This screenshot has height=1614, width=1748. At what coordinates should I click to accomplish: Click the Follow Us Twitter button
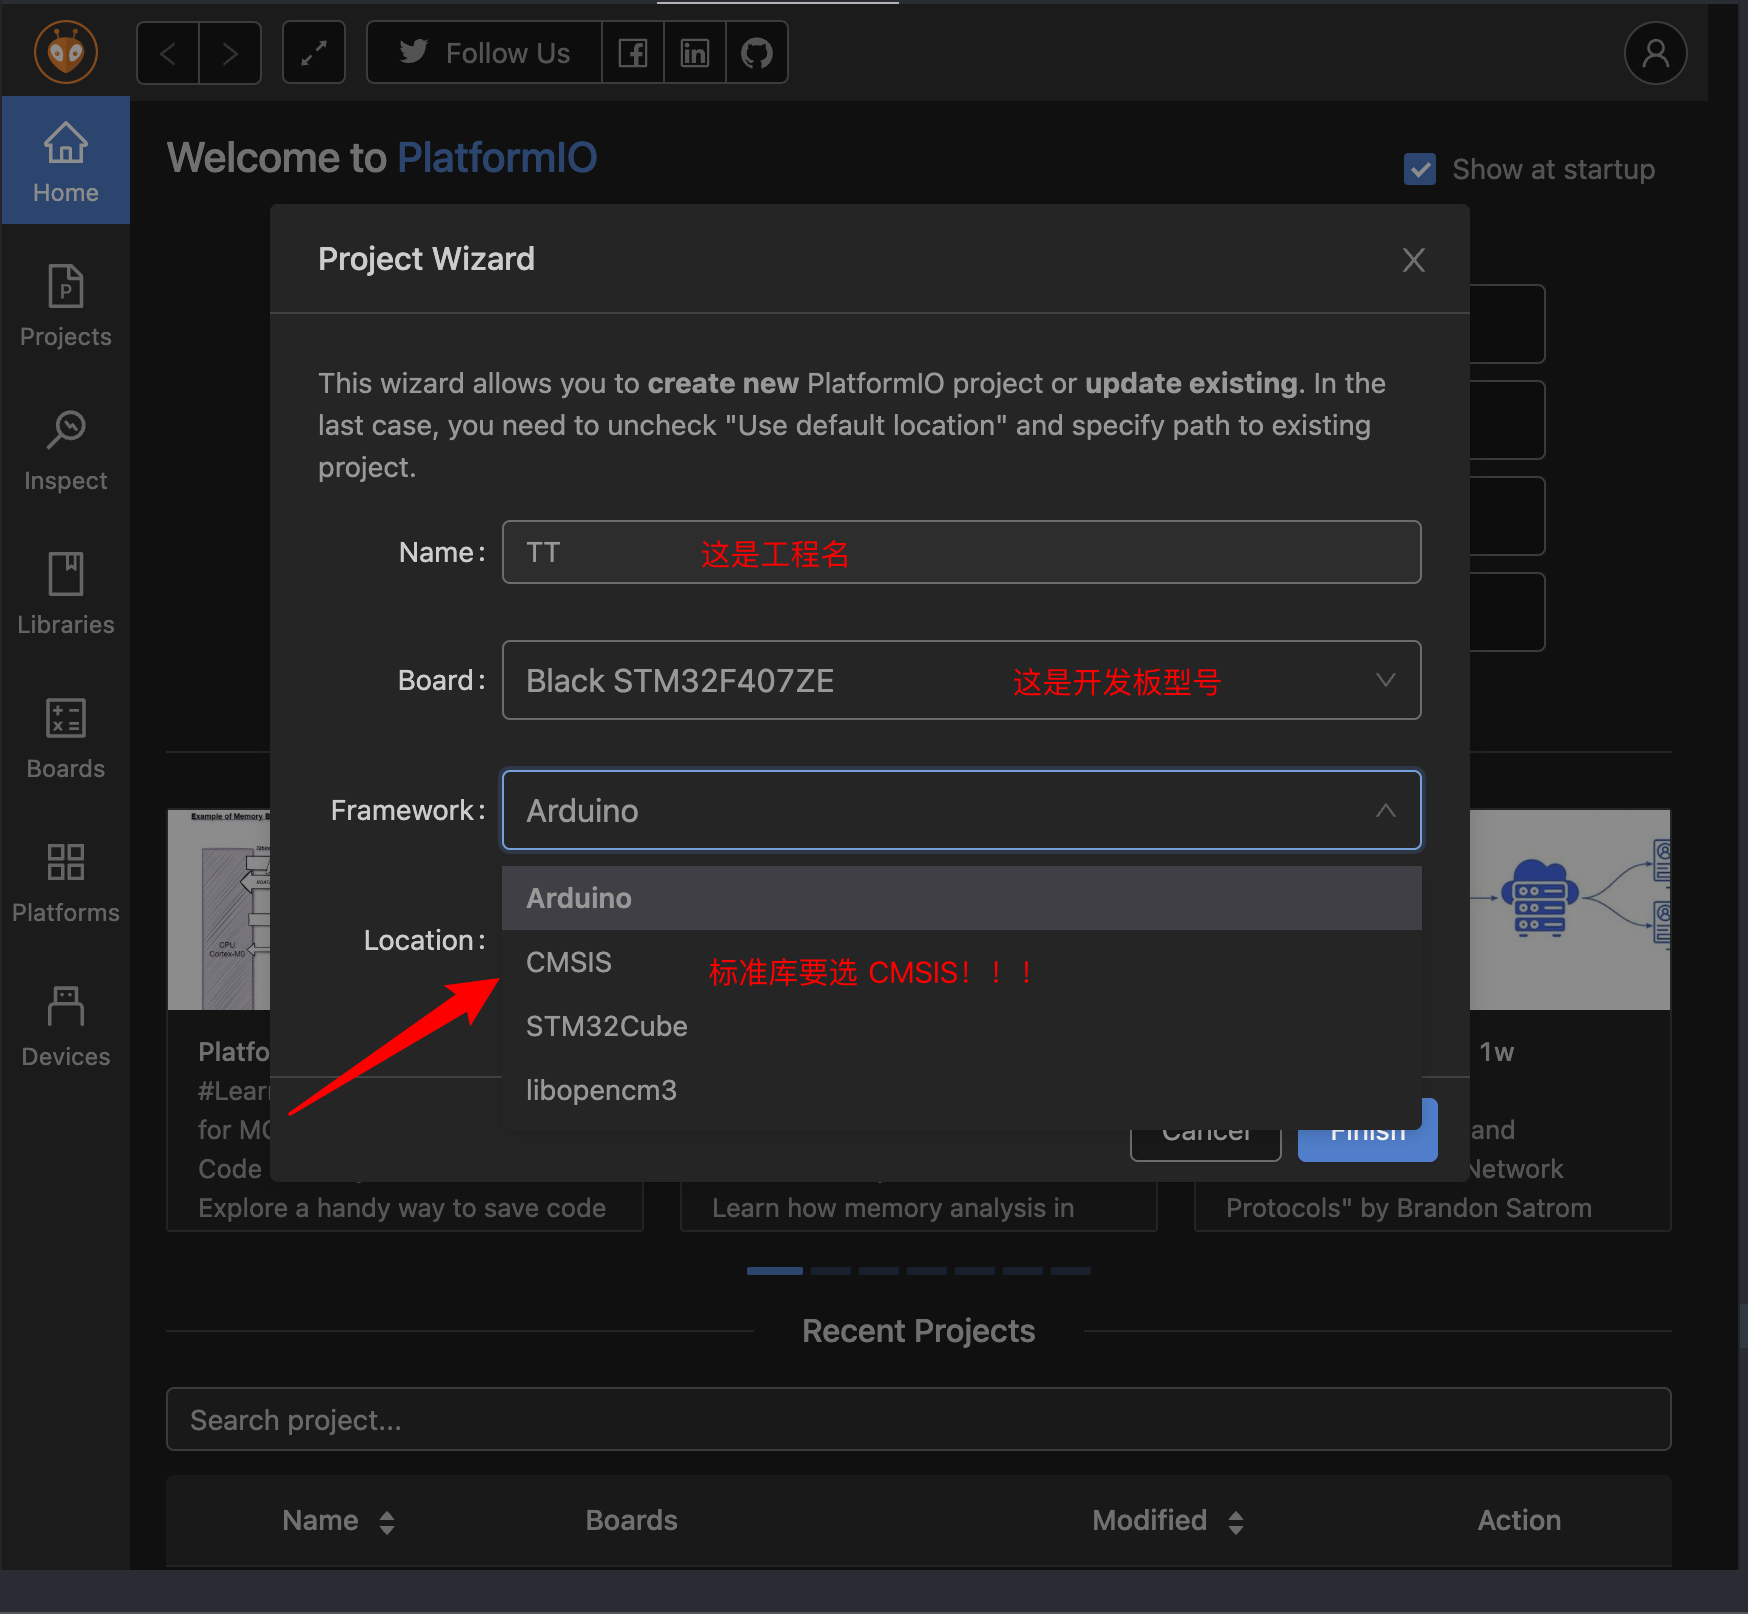(x=485, y=53)
